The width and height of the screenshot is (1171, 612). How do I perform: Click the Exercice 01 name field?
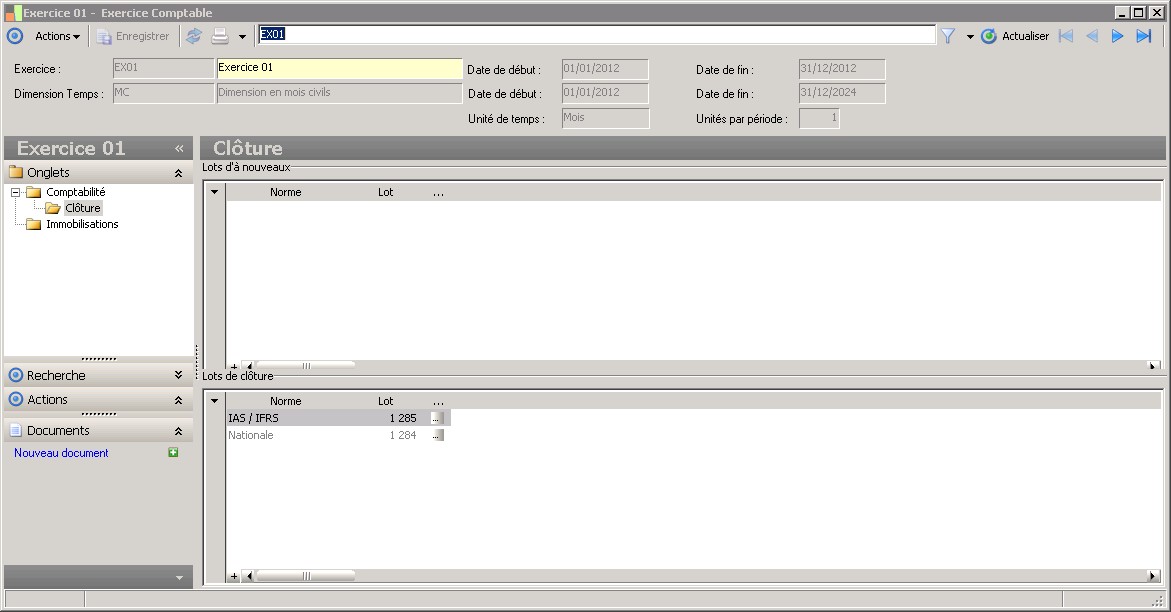pos(339,68)
